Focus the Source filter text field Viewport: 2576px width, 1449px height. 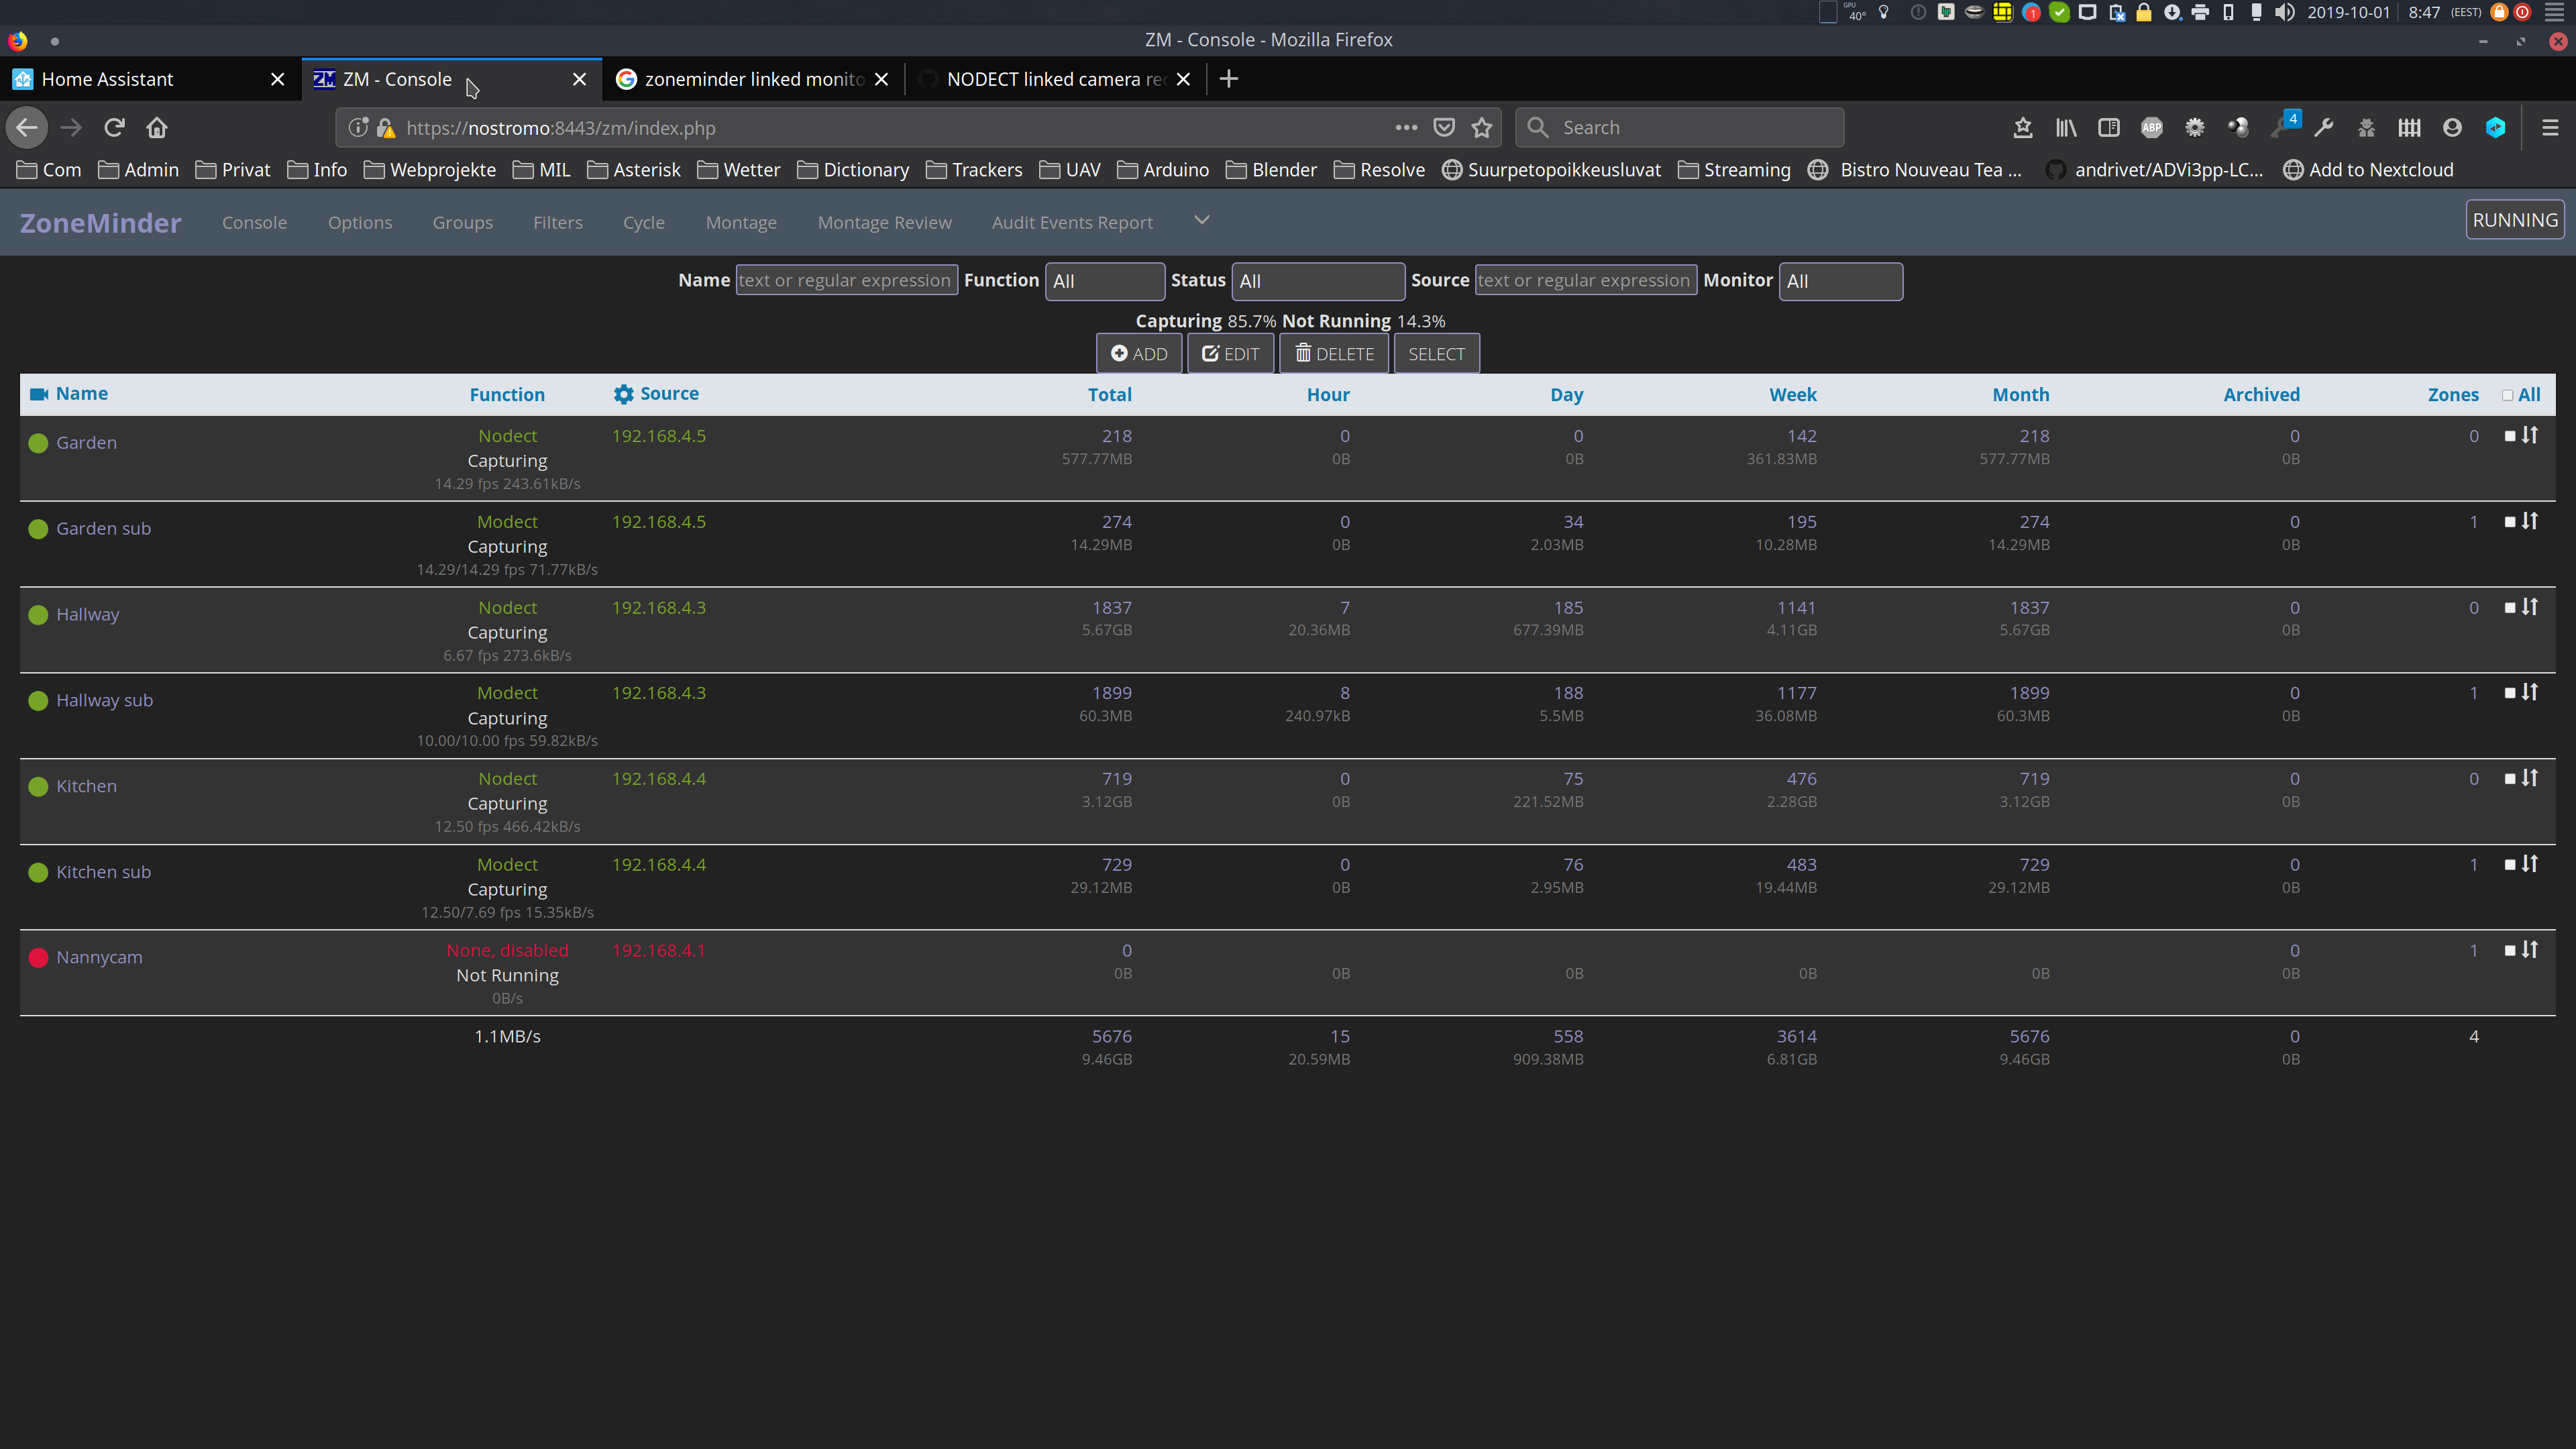[x=1586, y=280]
